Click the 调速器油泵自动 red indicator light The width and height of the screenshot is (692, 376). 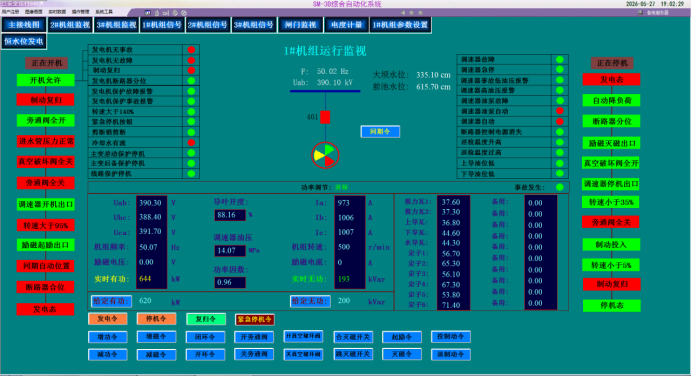click(560, 111)
